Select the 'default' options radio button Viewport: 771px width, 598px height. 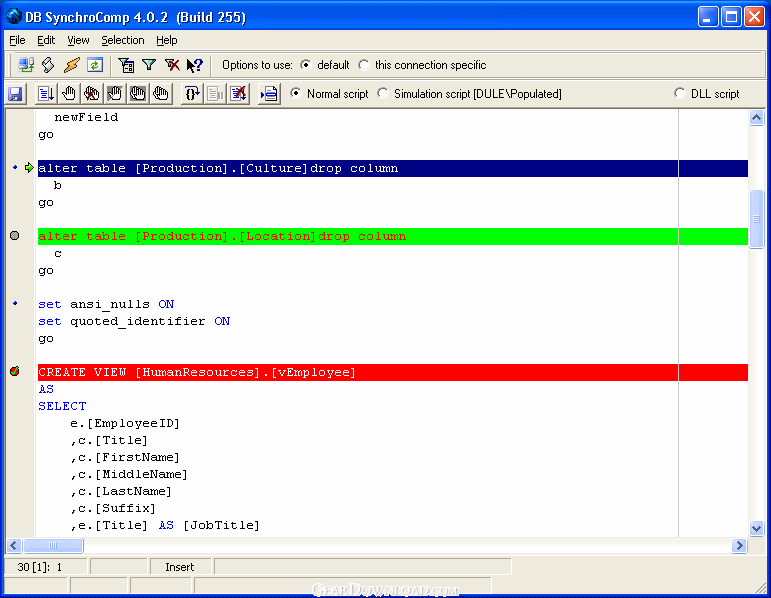(x=306, y=65)
